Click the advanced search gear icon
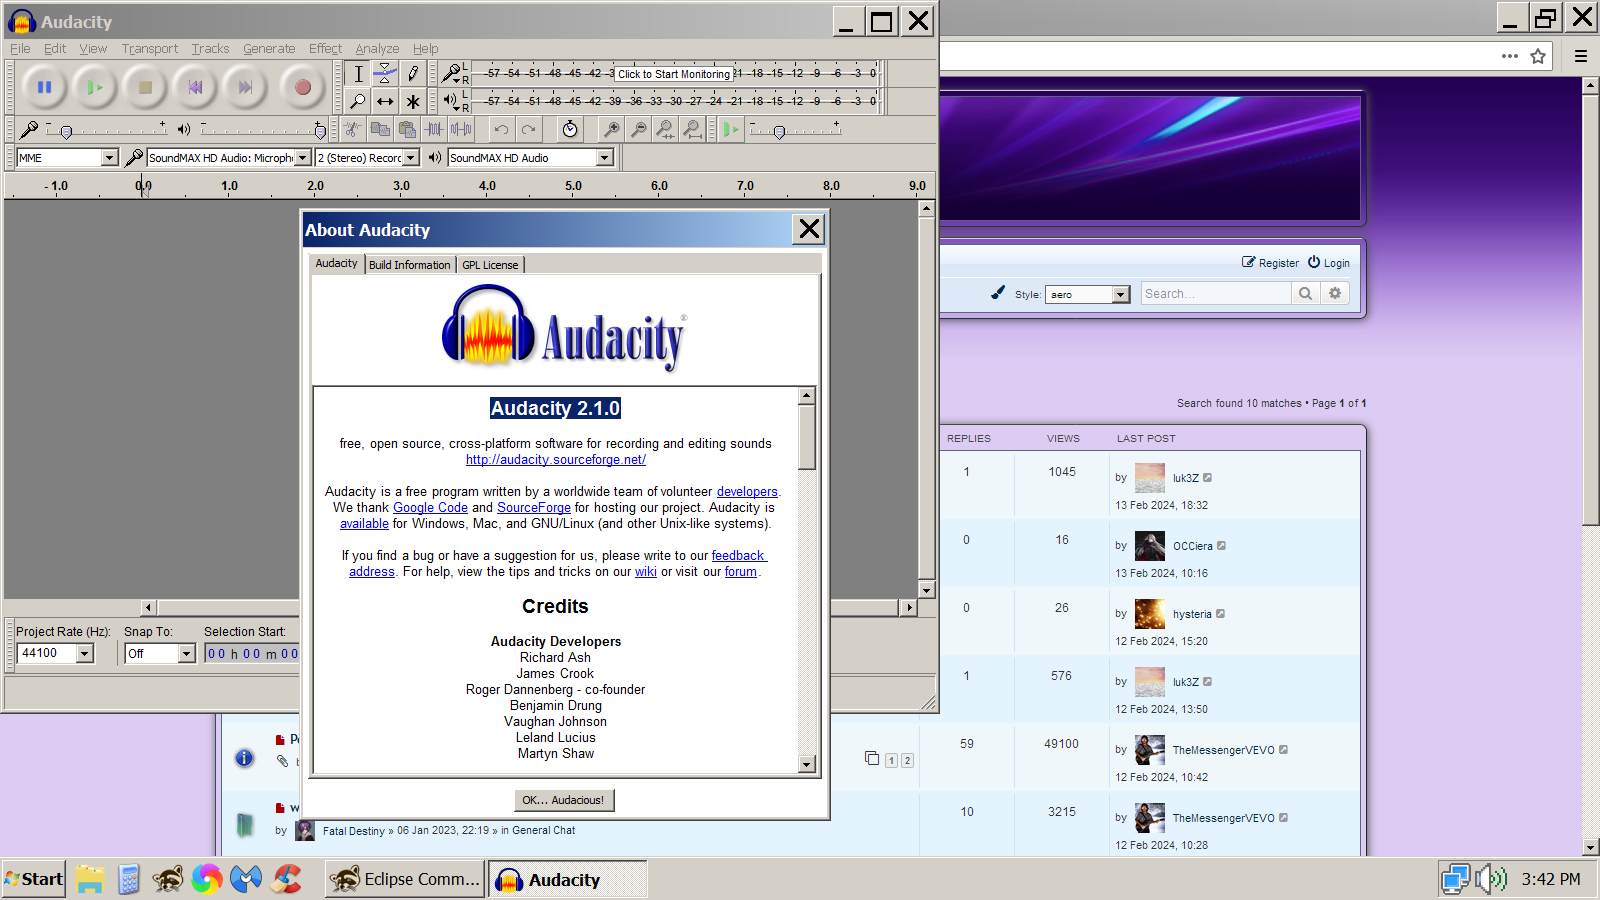Image resolution: width=1600 pixels, height=900 pixels. 1335,293
